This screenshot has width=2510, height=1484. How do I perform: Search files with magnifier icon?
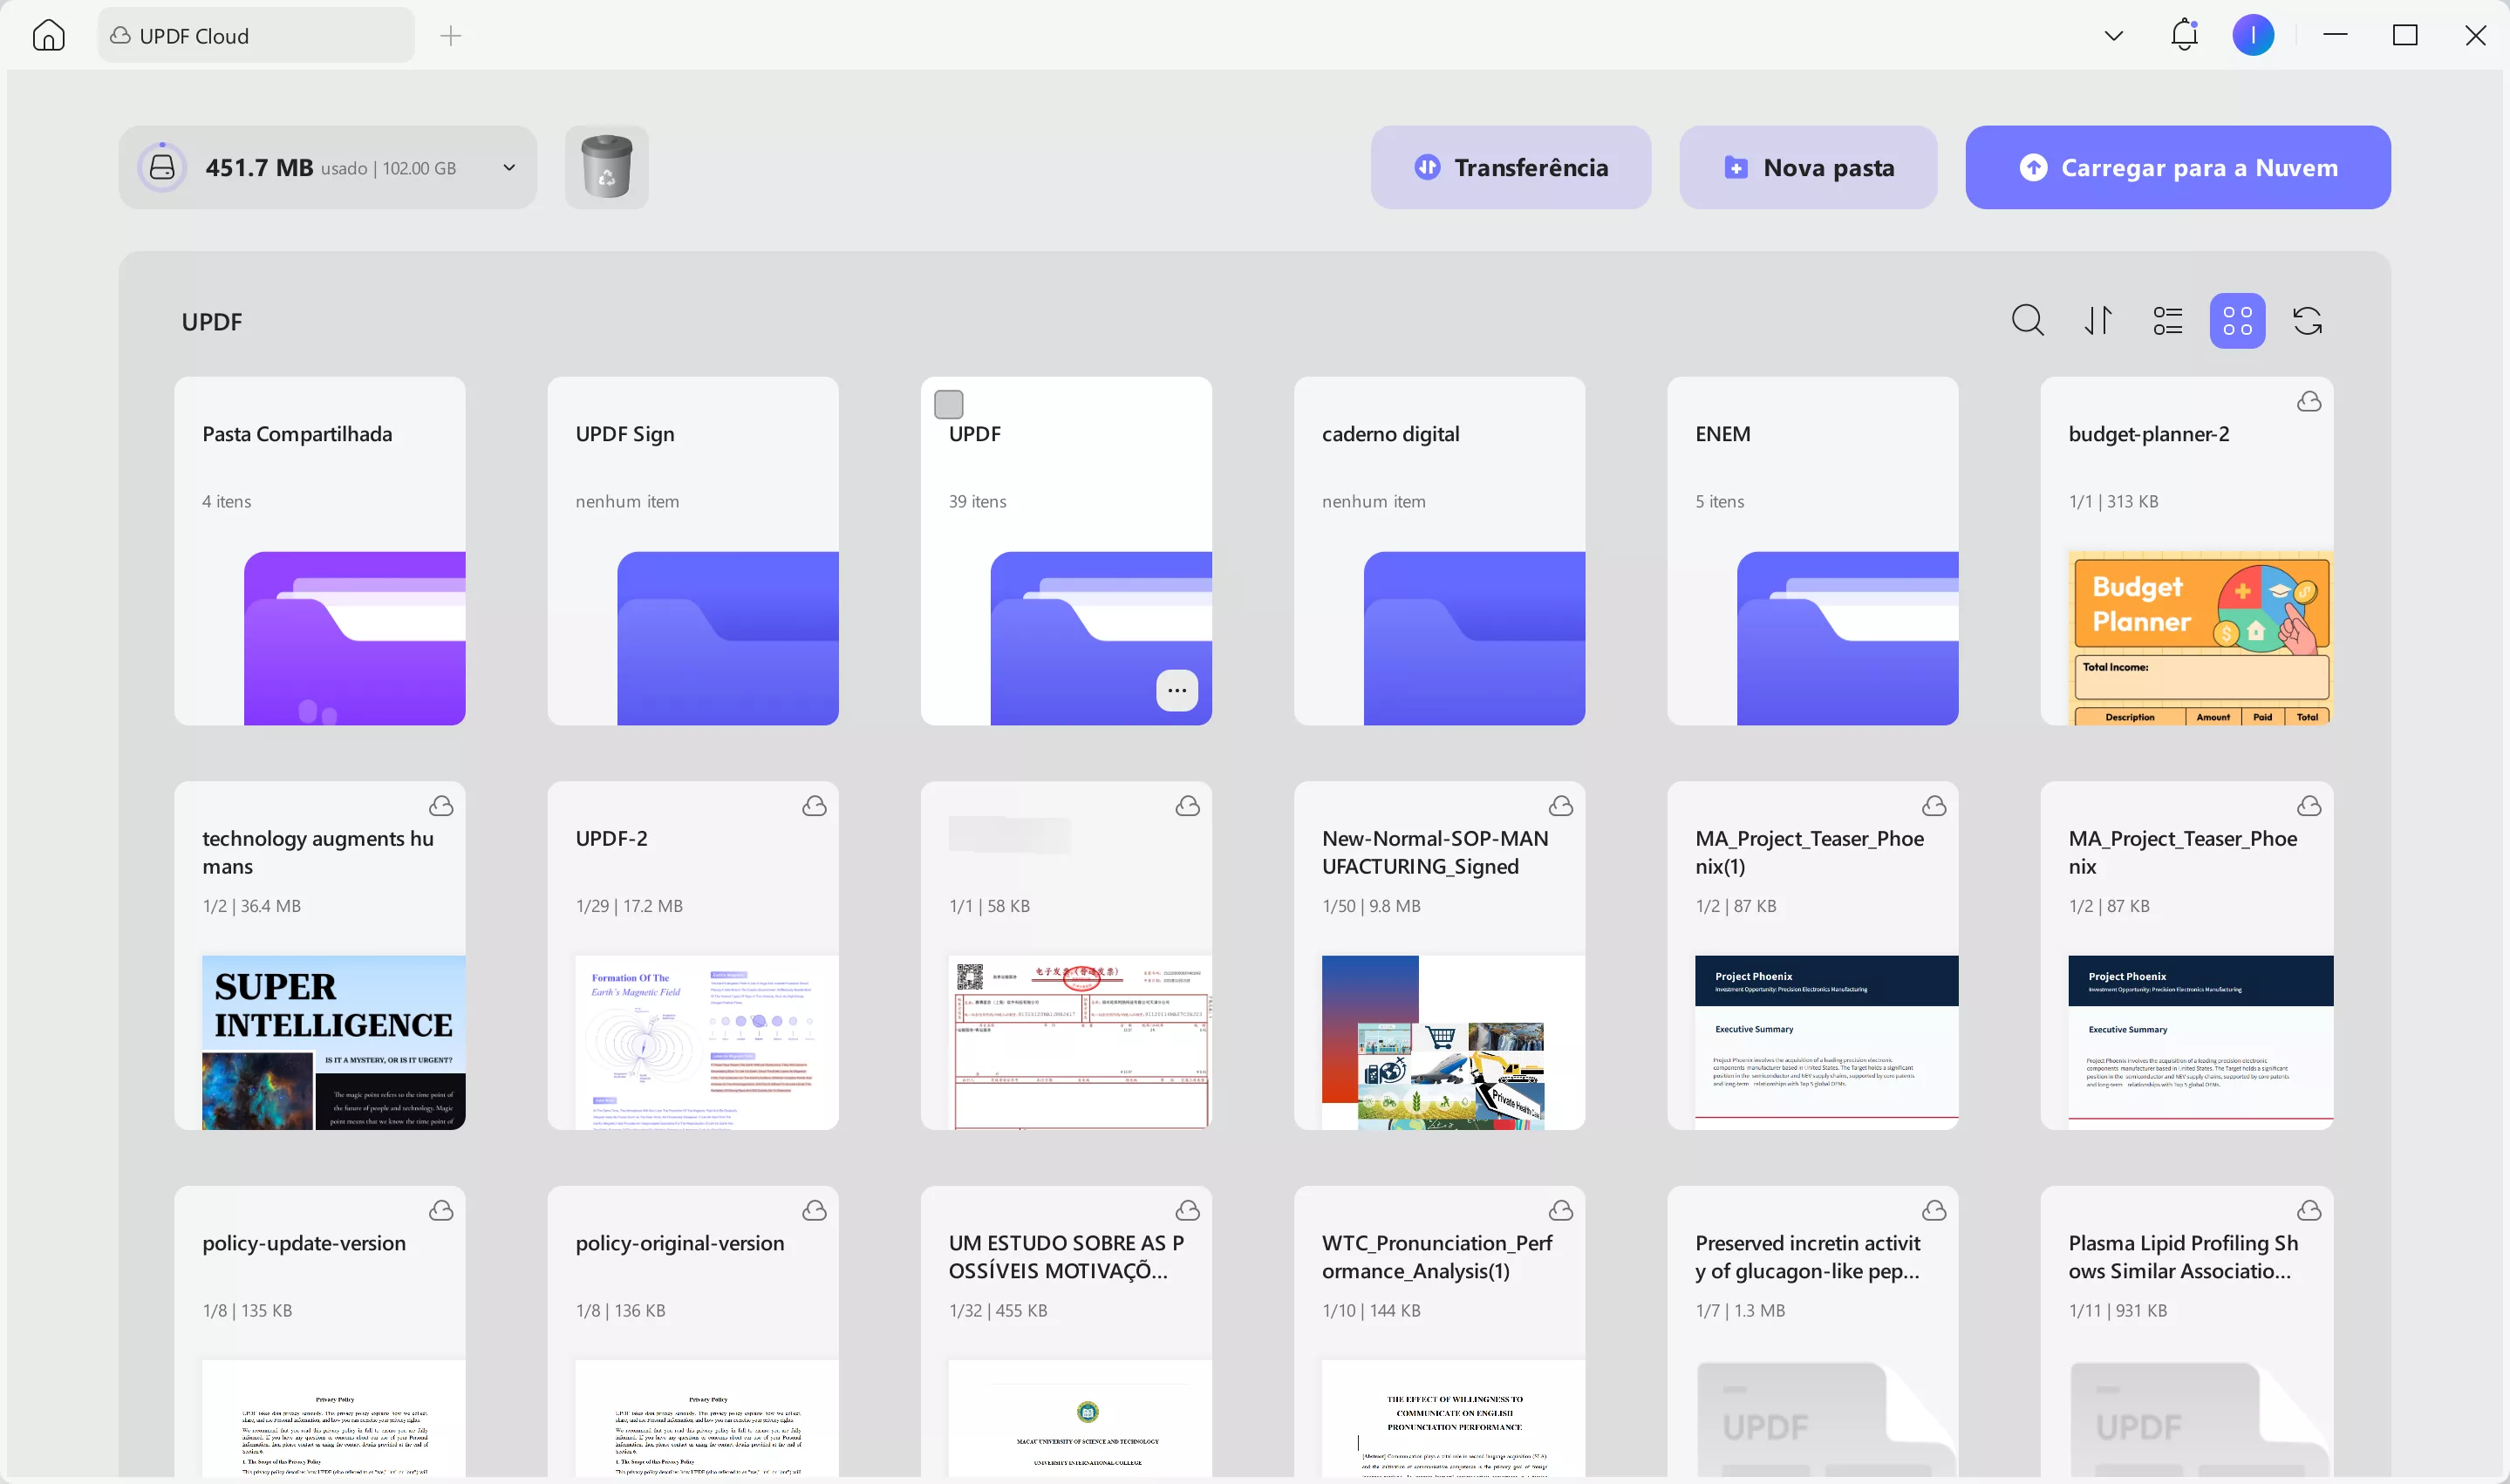coord(2027,321)
